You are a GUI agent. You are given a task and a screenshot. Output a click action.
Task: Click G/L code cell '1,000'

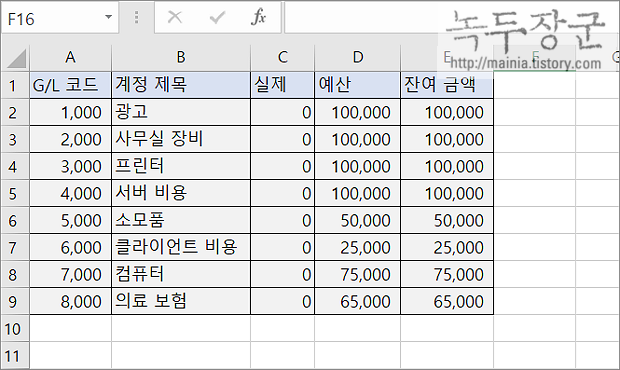coord(70,112)
